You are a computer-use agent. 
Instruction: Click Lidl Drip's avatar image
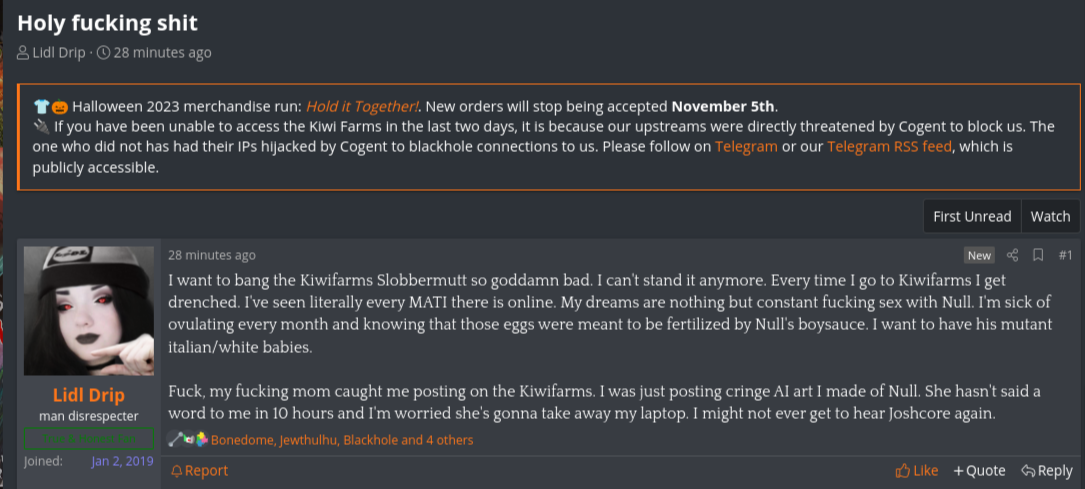click(x=88, y=311)
